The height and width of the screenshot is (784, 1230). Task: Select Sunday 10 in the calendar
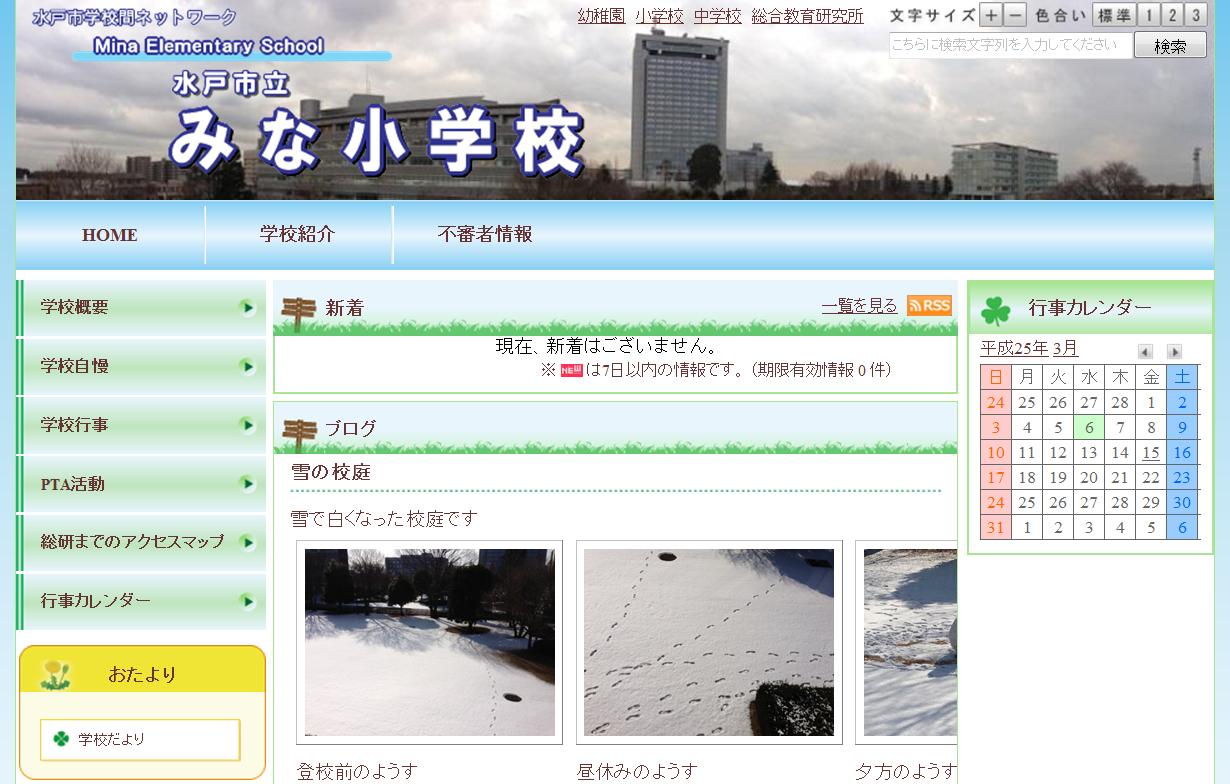coord(996,452)
